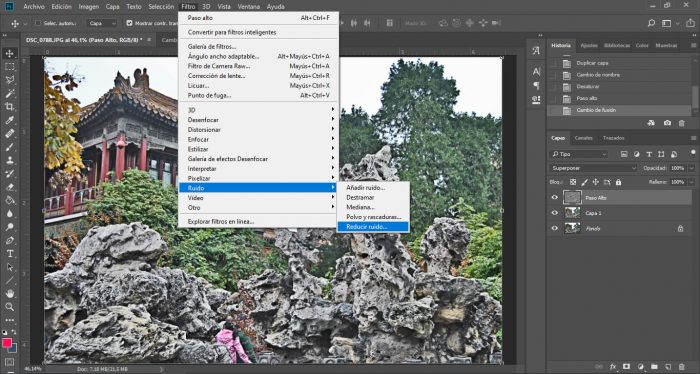Toggle Quick Mask mode icon
Screen dimensions: 700x374
click(x=9, y=362)
